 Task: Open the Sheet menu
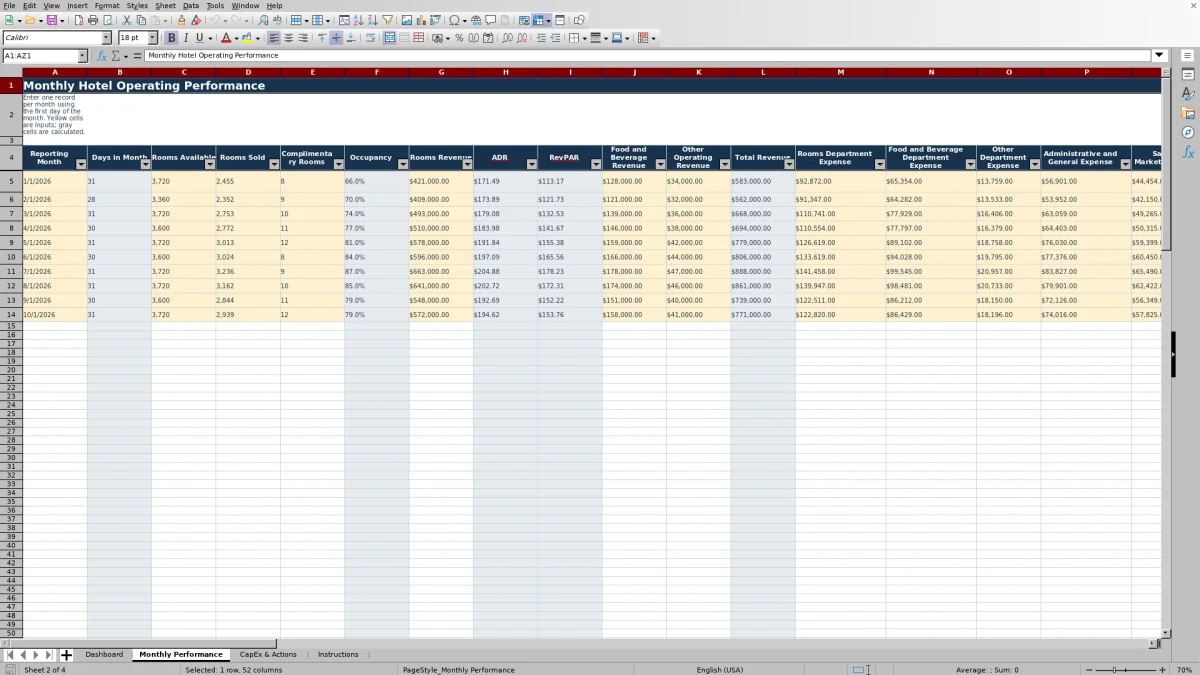(165, 6)
